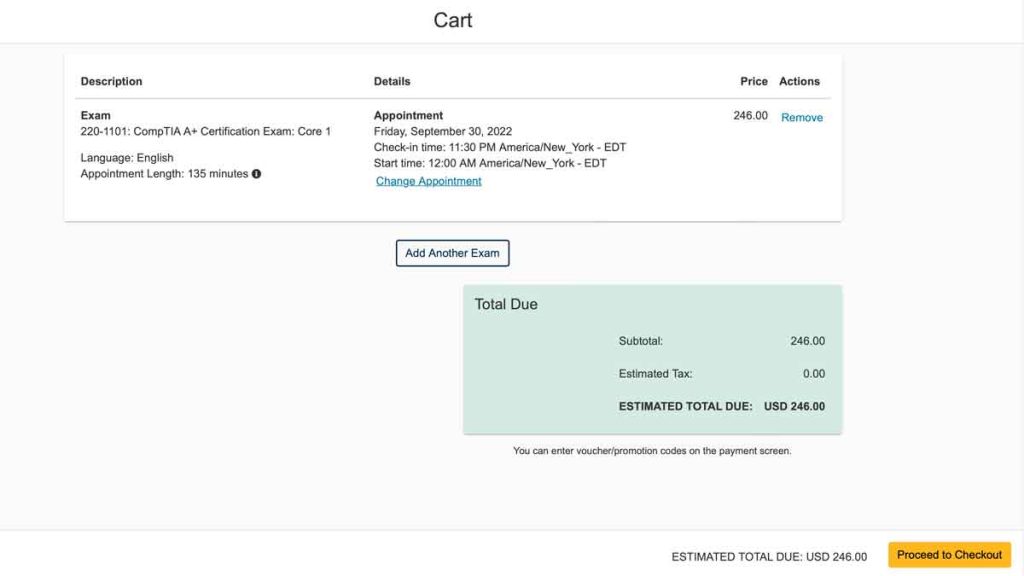
Task: Click the 246.00 price in exam row
Action: tap(750, 116)
